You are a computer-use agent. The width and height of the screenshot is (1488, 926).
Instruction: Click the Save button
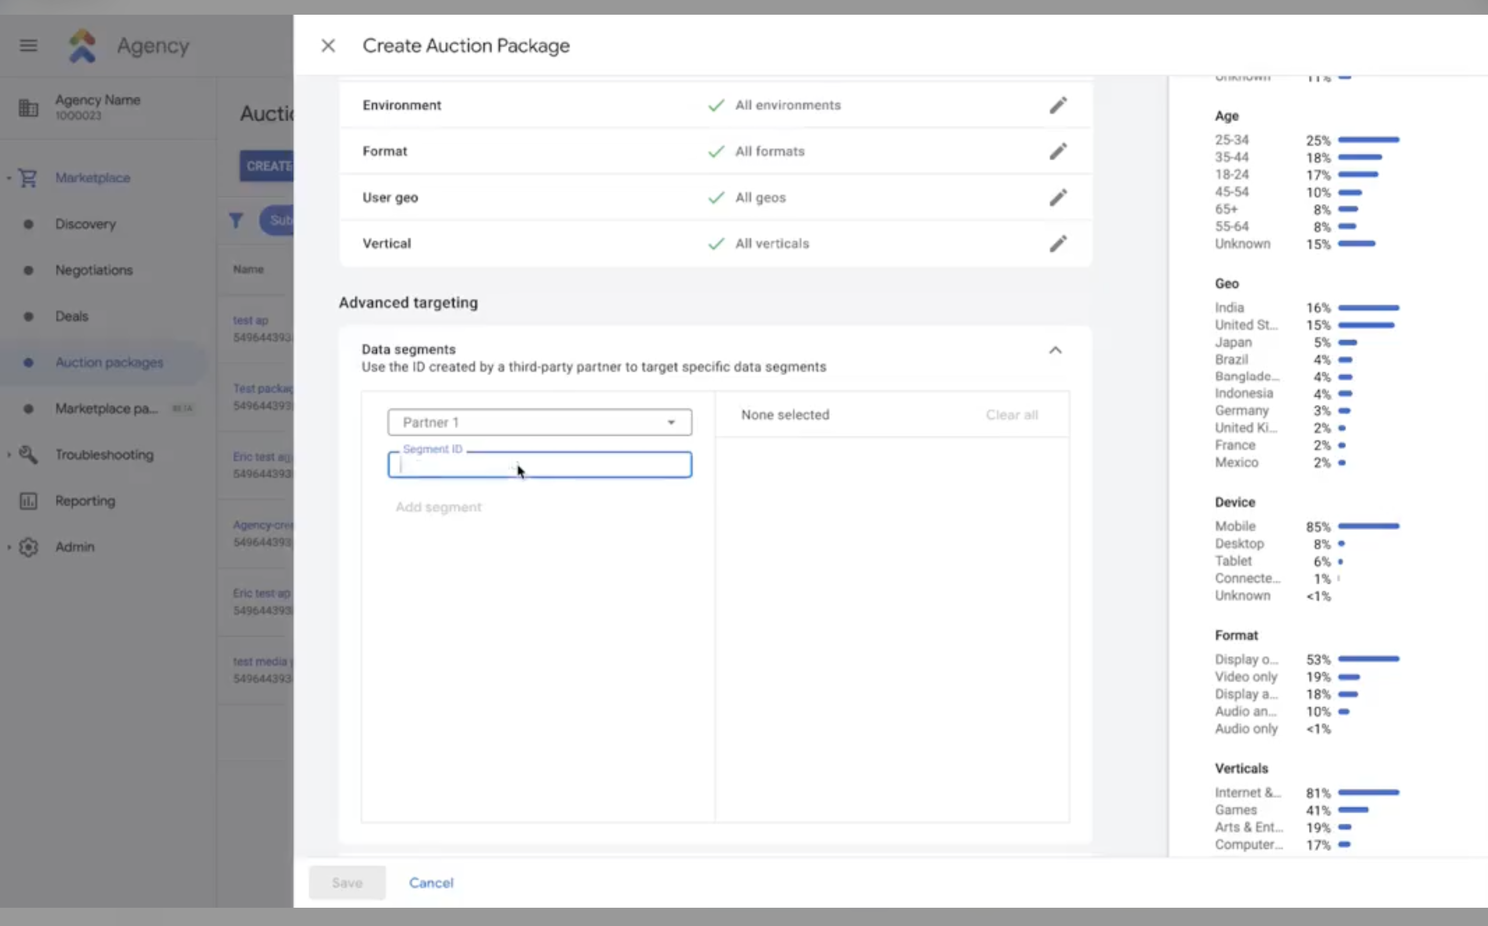[x=347, y=883]
